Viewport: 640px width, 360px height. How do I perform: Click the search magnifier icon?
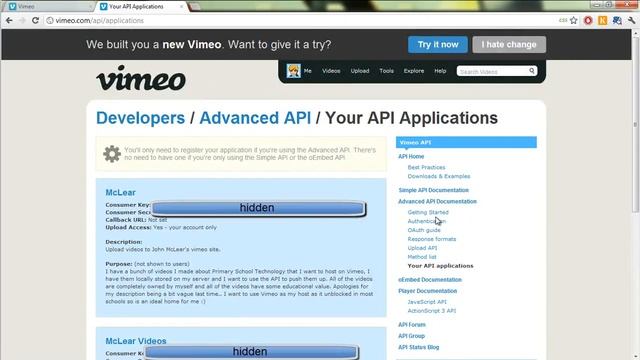coord(531,71)
